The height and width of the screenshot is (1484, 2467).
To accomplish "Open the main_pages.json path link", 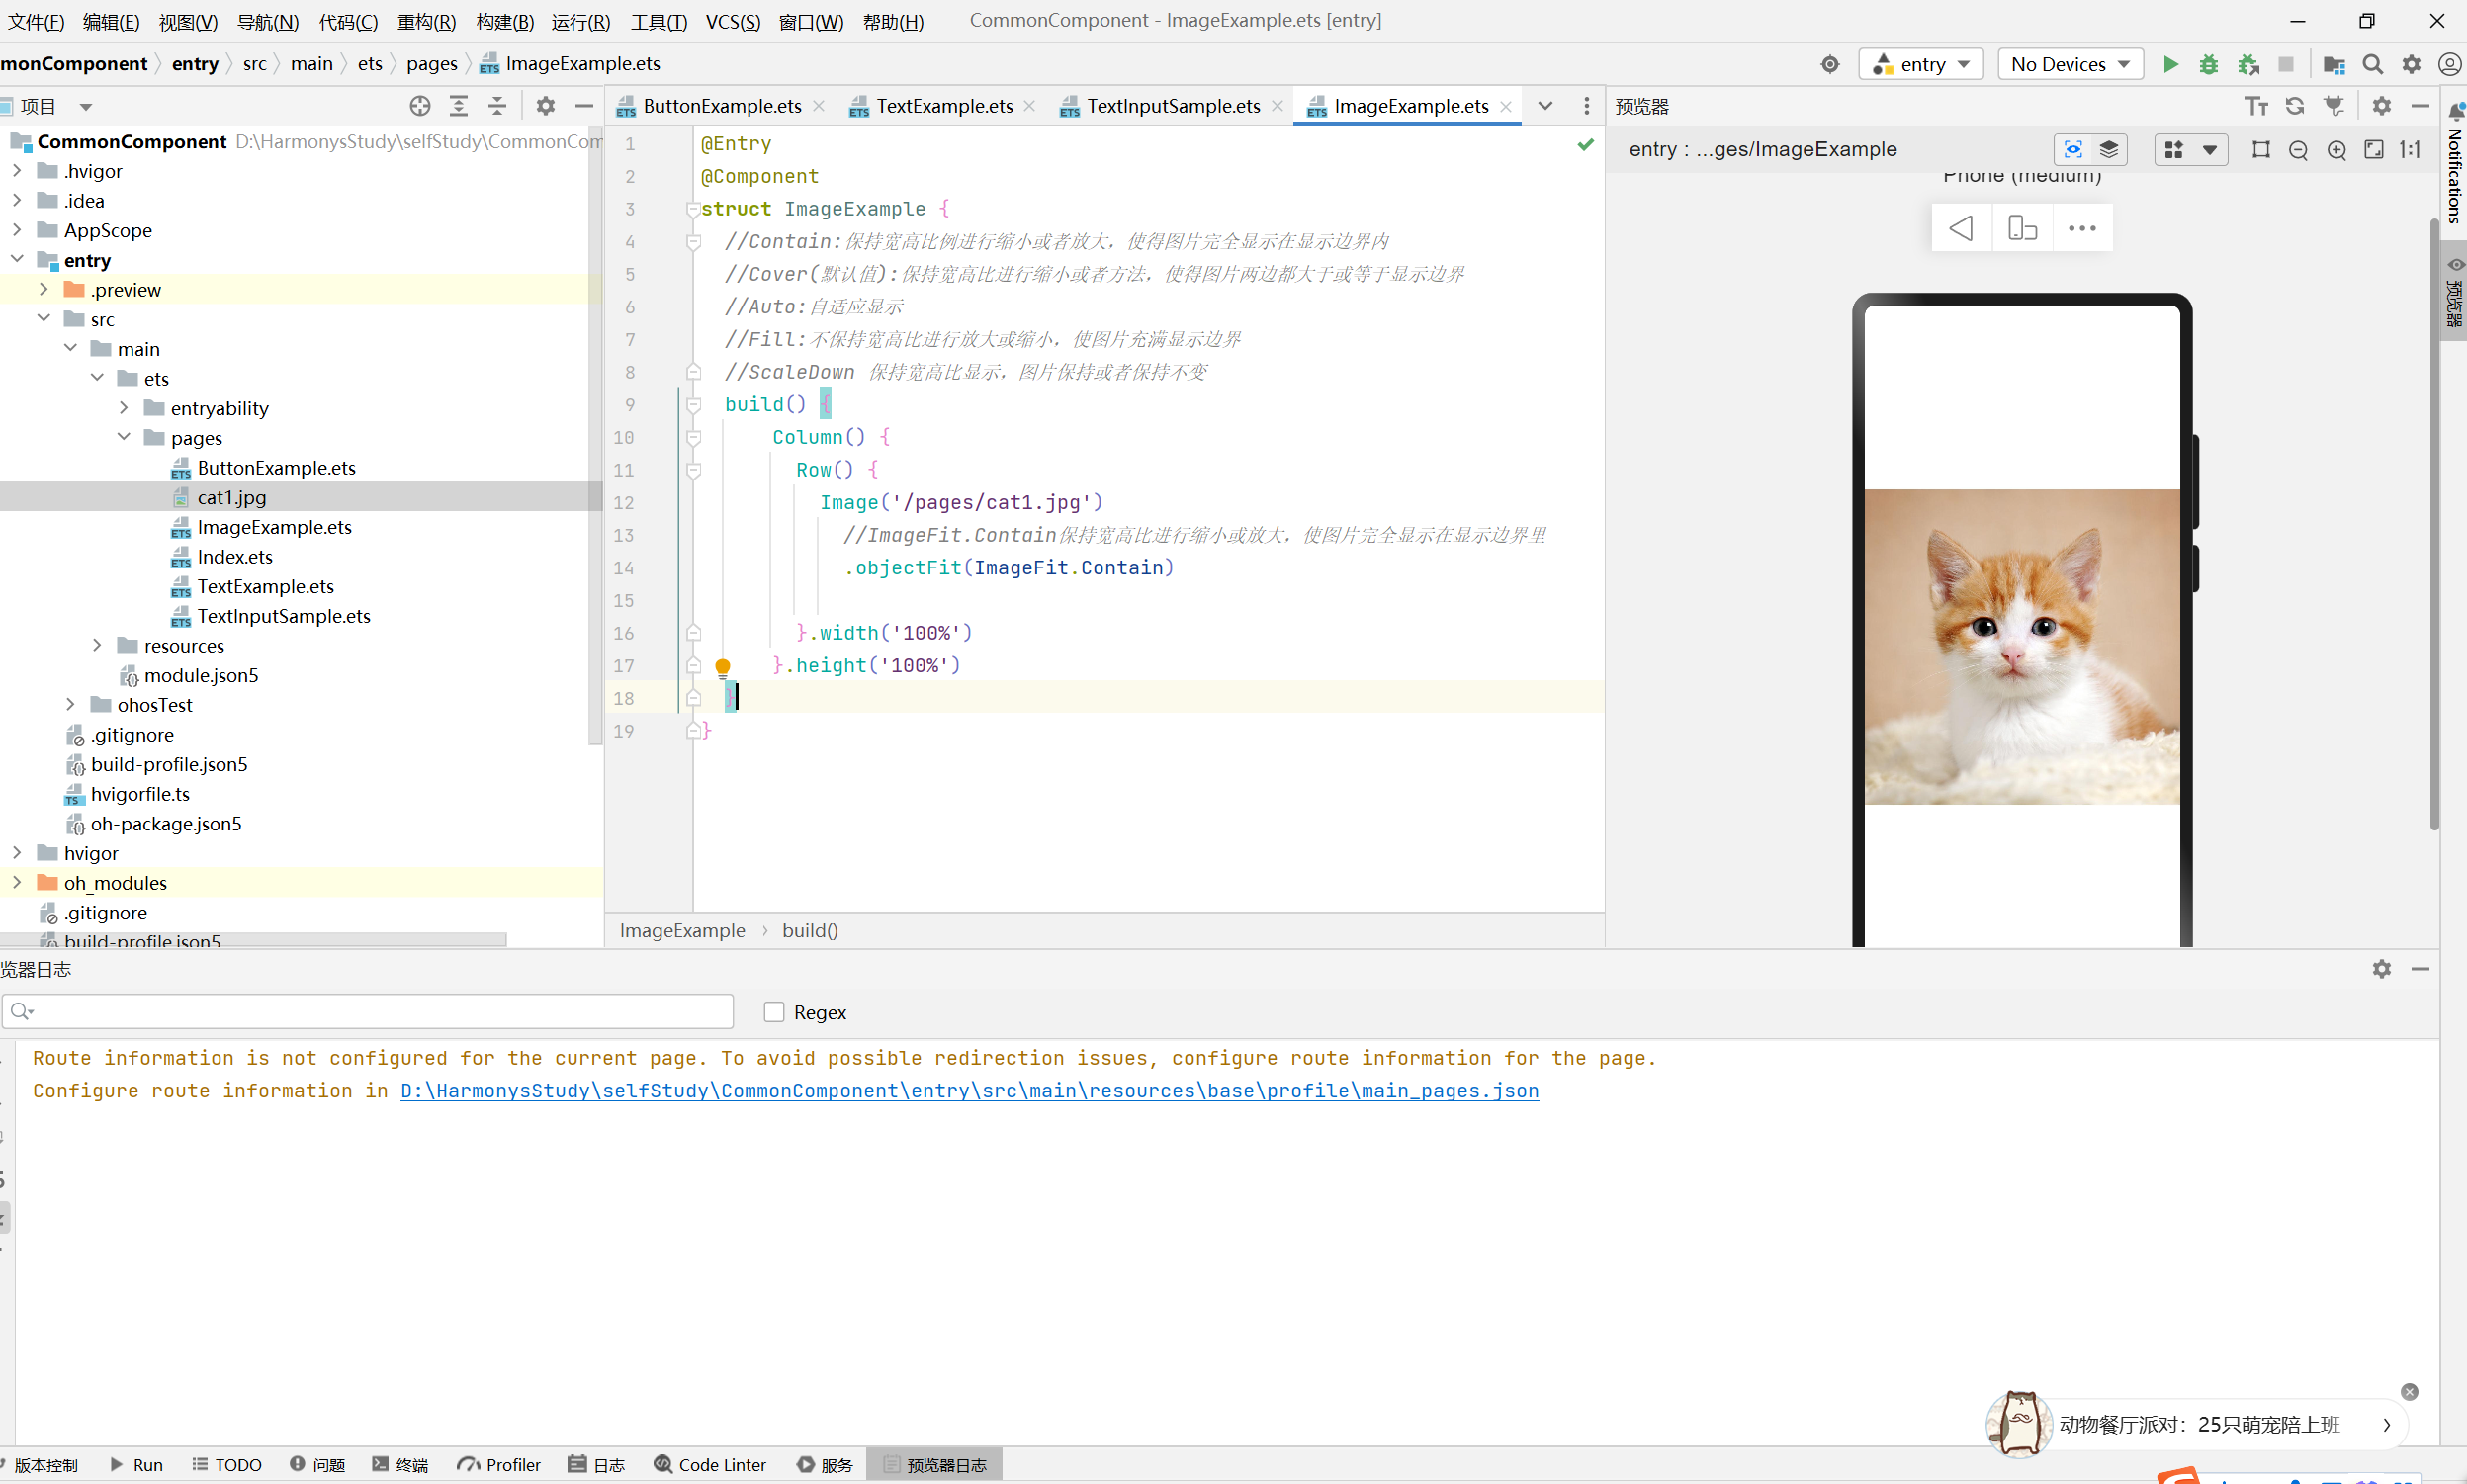I will (968, 1090).
